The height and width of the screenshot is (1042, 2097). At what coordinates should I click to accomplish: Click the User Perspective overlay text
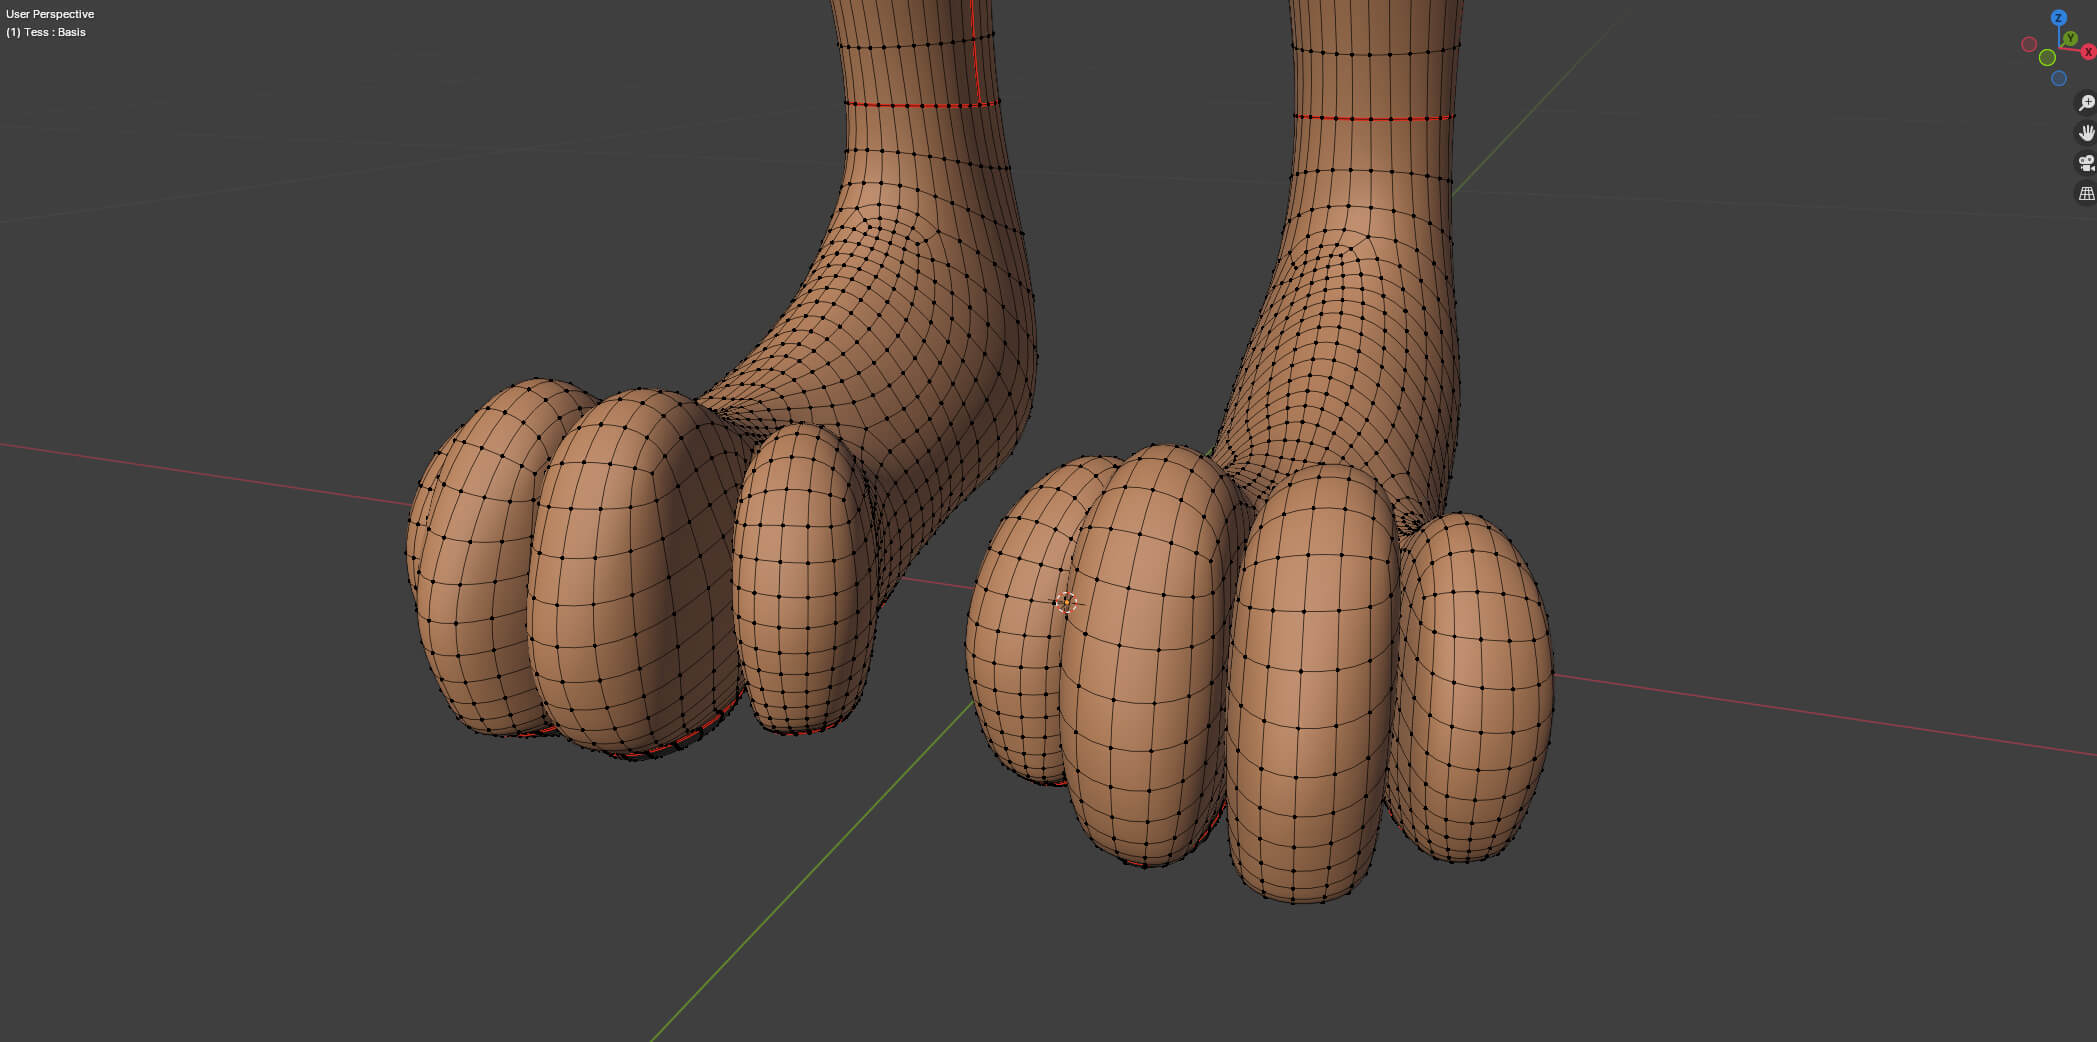[x=50, y=14]
